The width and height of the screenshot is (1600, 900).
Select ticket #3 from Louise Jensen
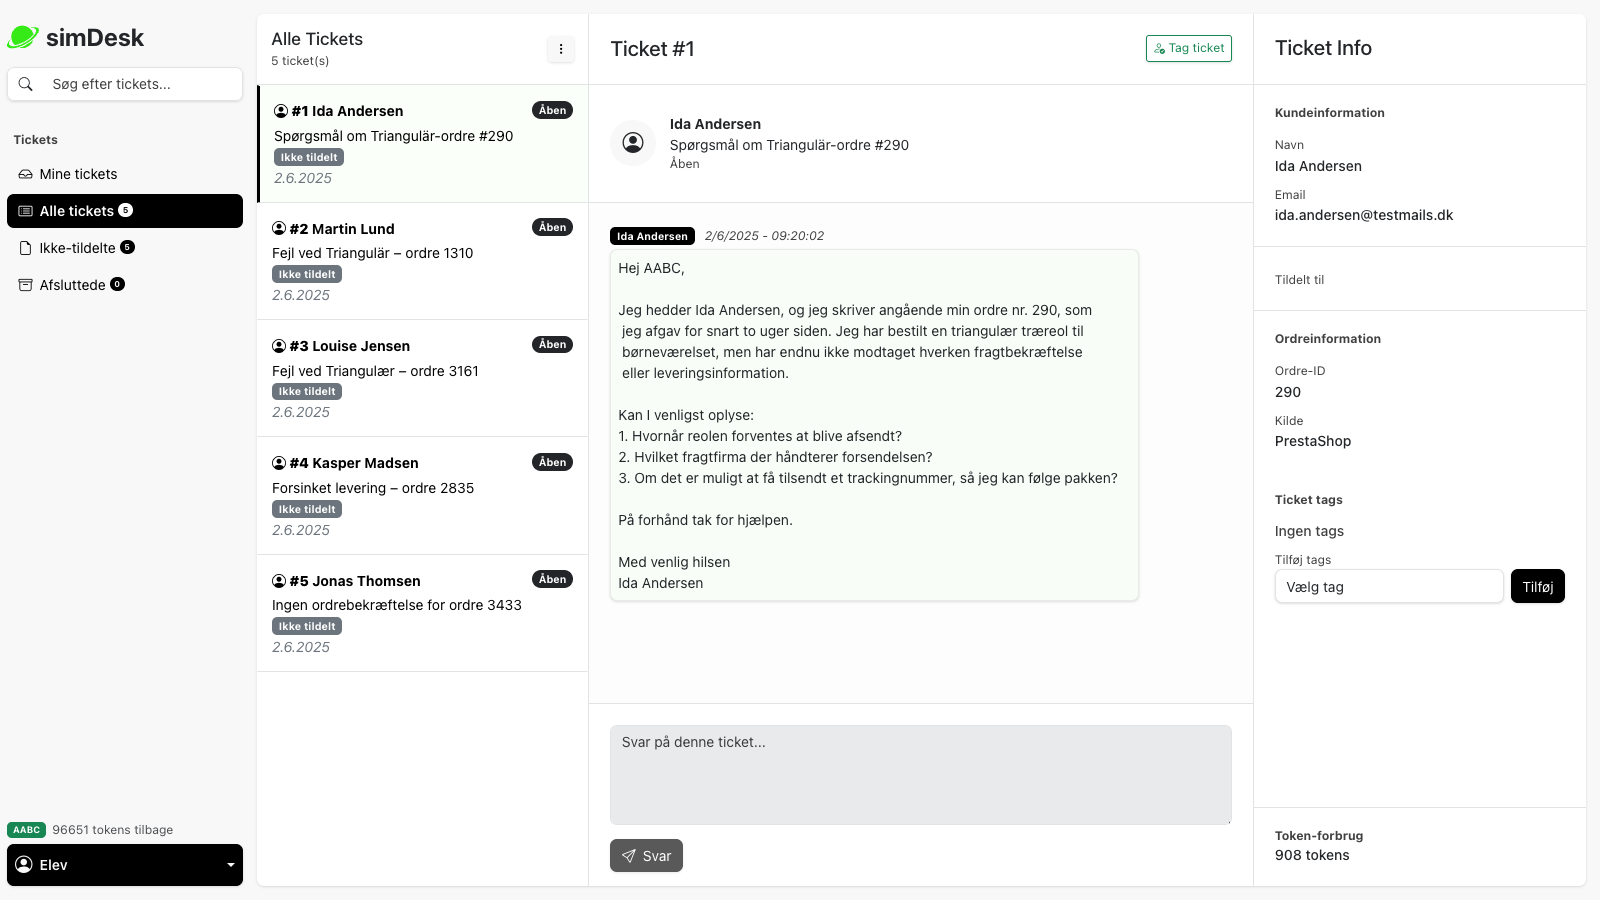(x=420, y=378)
